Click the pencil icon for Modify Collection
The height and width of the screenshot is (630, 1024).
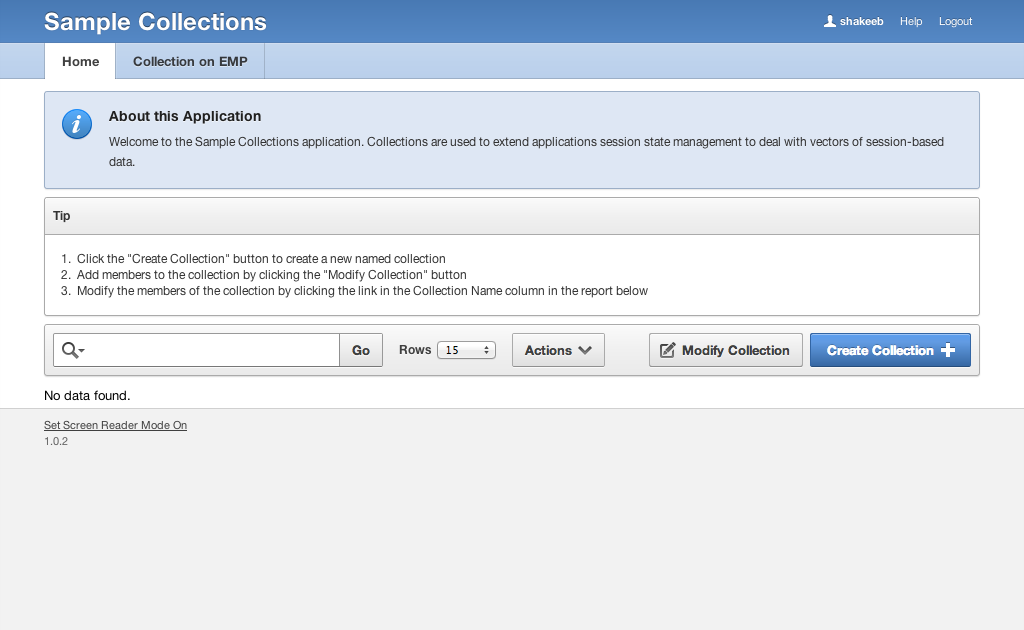point(667,350)
